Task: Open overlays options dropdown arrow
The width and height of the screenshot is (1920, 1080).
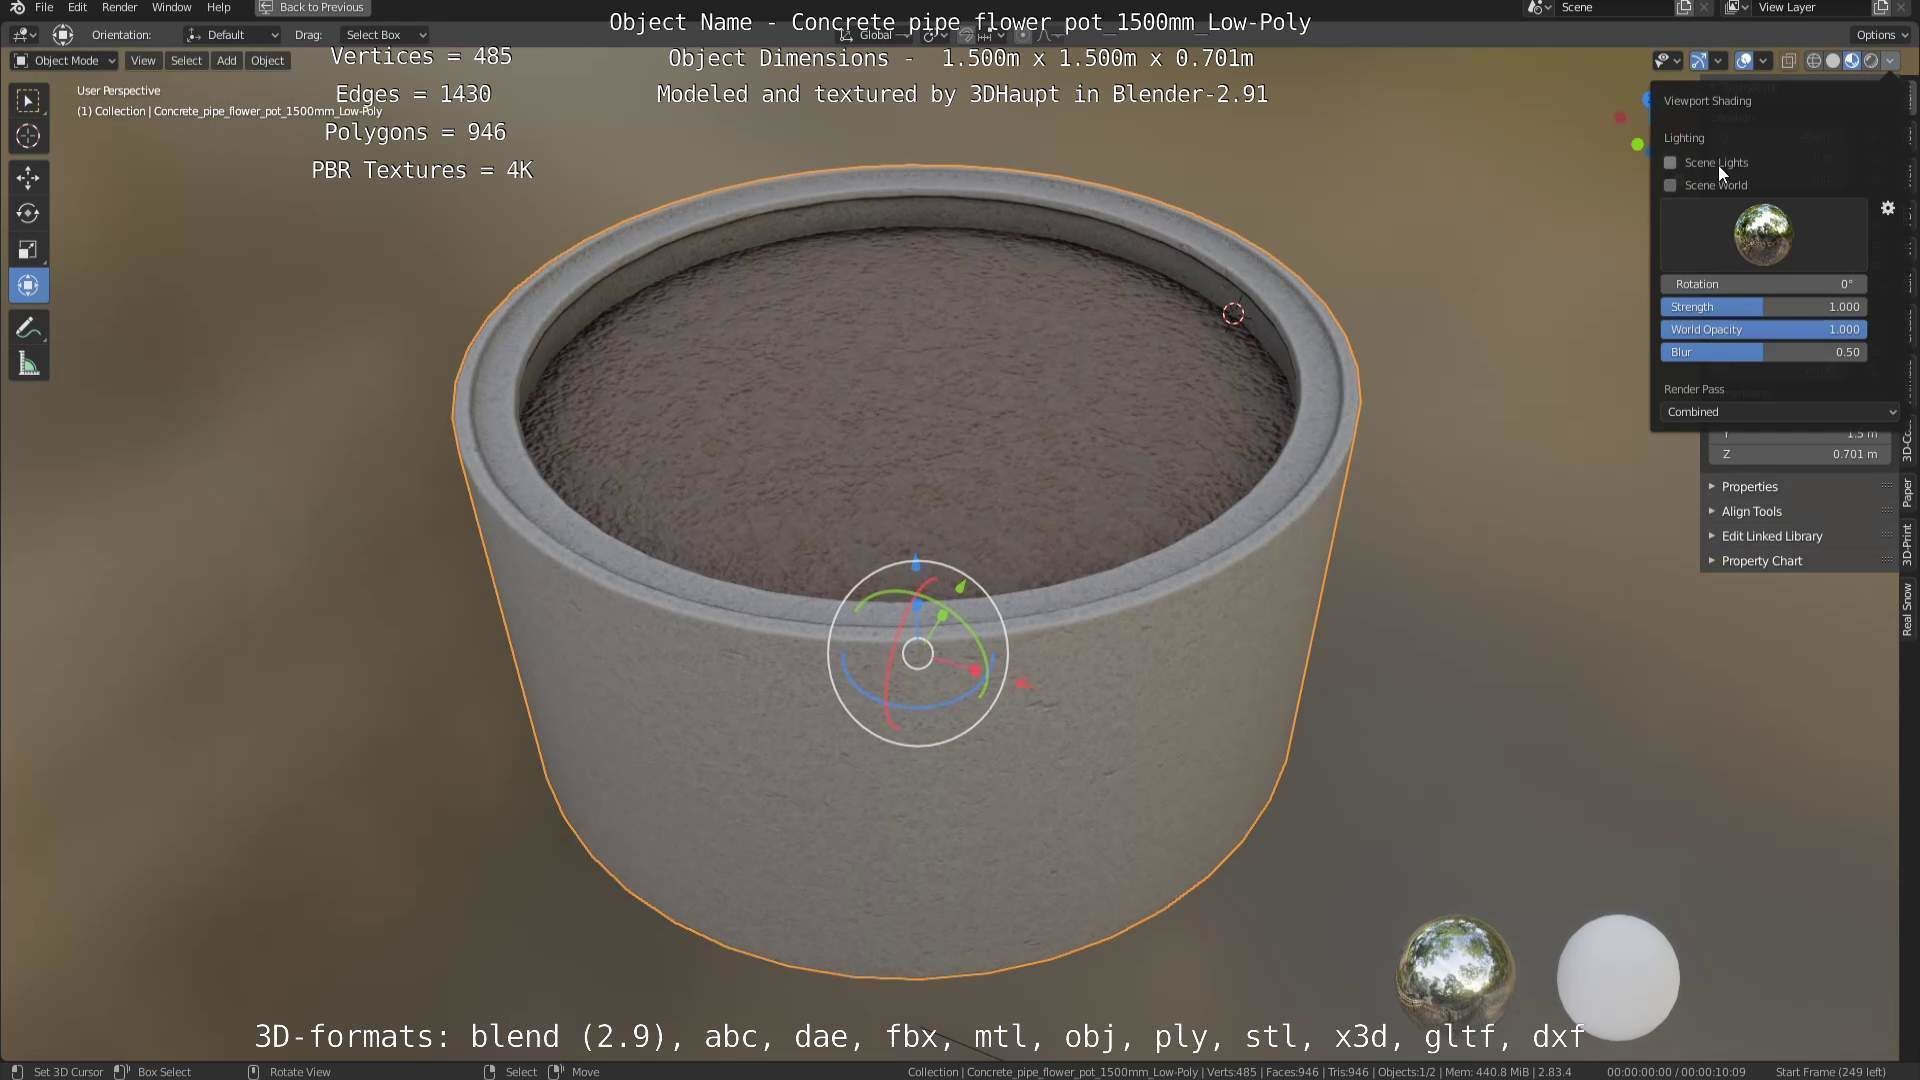Action: [x=1763, y=61]
